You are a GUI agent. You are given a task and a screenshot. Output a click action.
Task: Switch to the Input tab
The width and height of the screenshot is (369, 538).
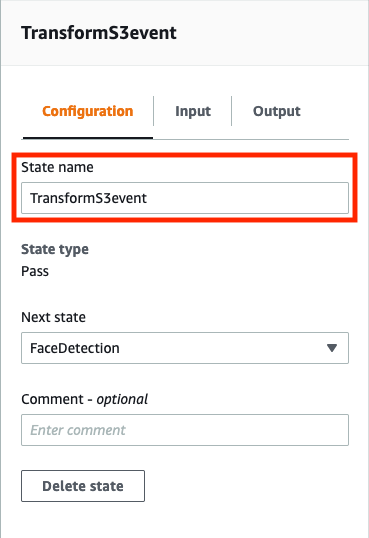tap(193, 111)
